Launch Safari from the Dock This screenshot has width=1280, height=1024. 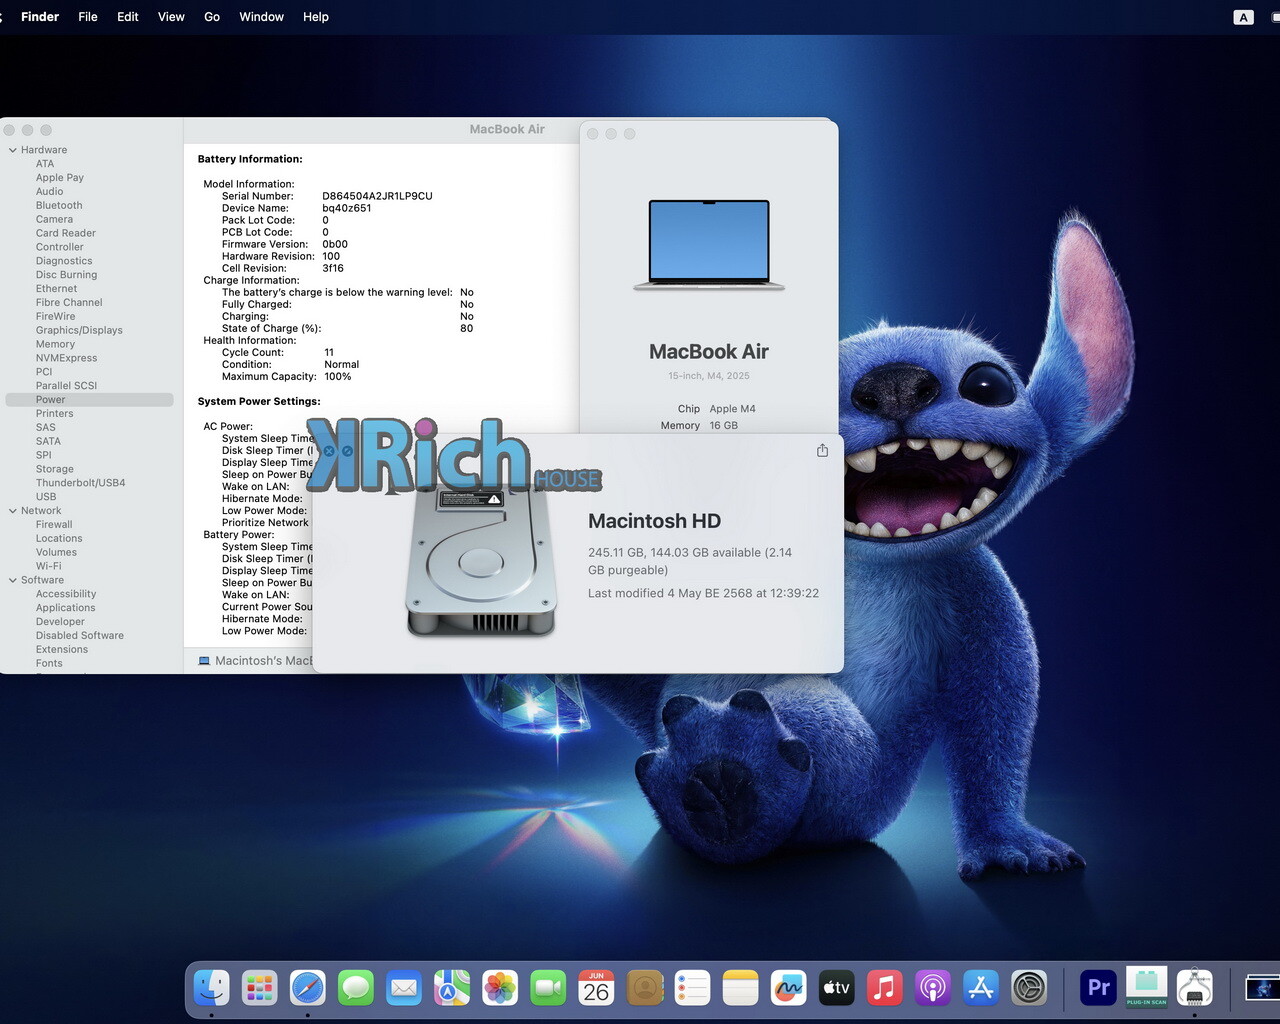click(308, 988)
